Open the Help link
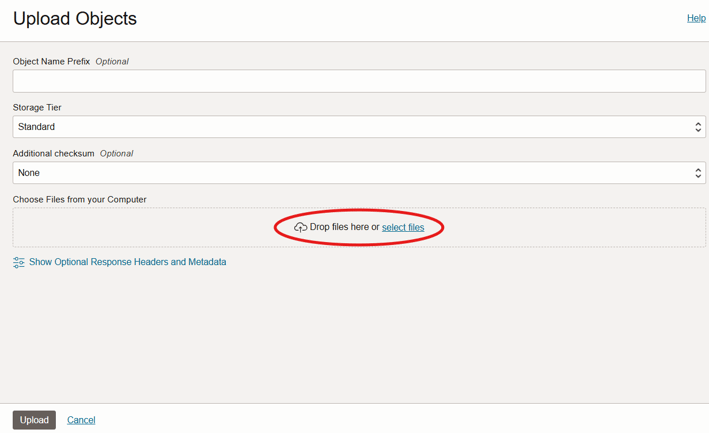 pos(696,18)
